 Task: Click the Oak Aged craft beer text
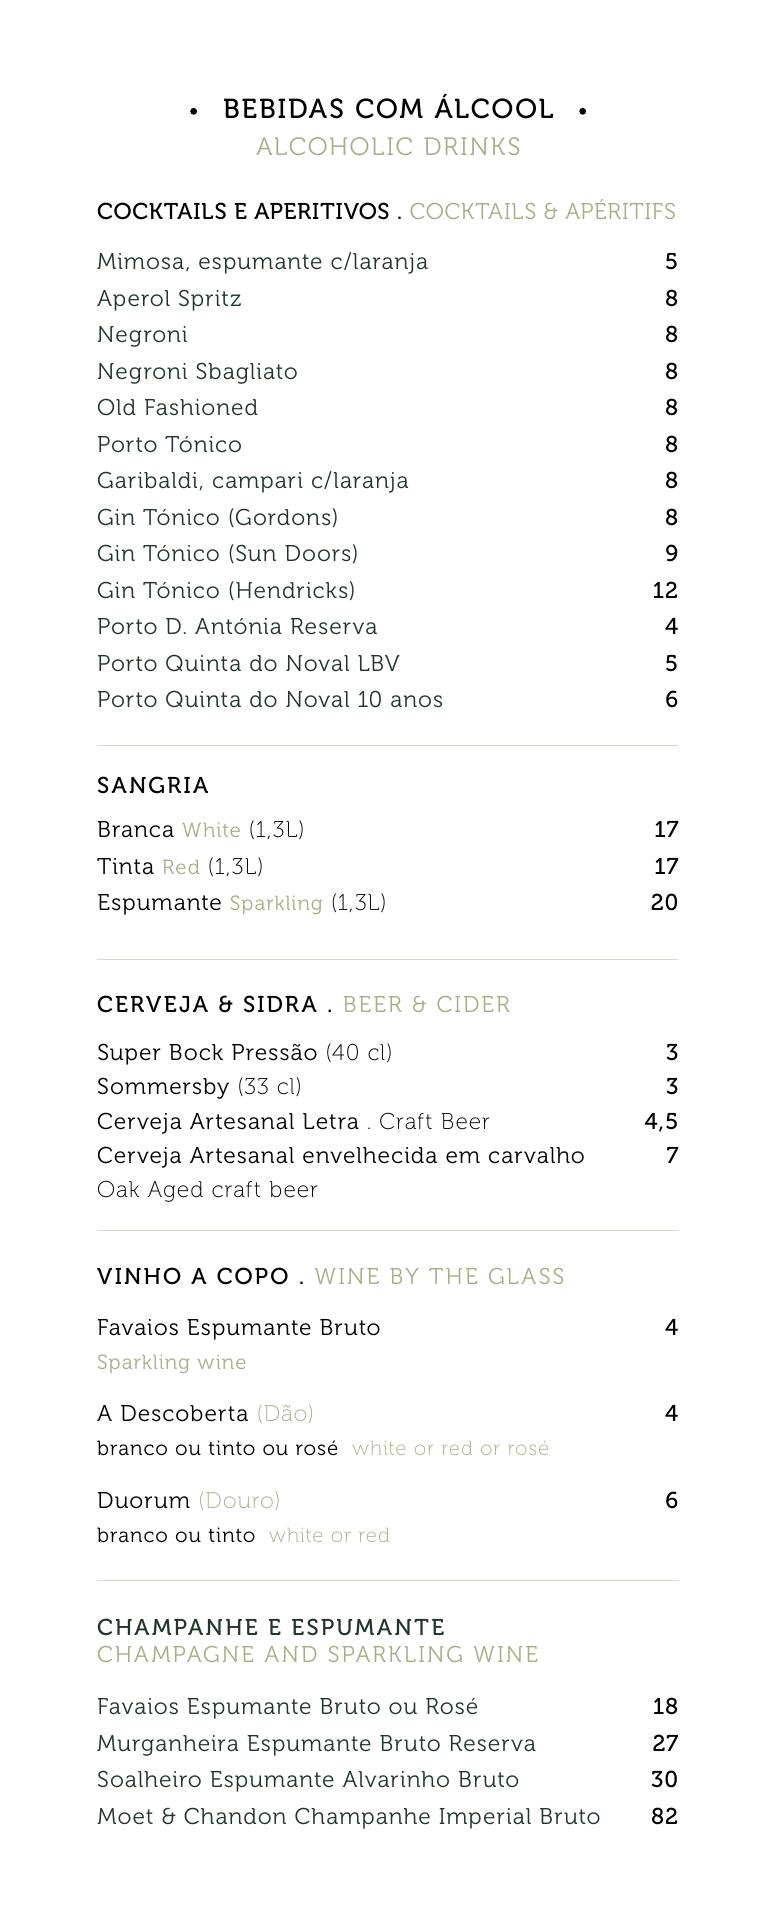point(207,1190)
